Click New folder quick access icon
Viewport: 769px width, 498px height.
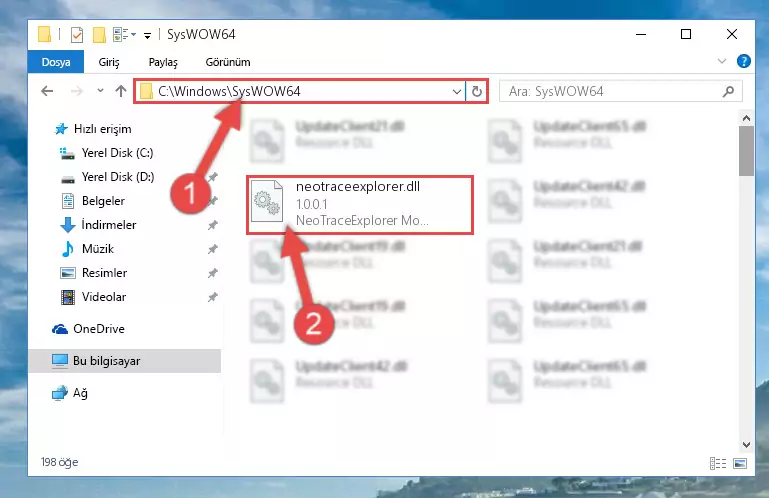(100, 35)
